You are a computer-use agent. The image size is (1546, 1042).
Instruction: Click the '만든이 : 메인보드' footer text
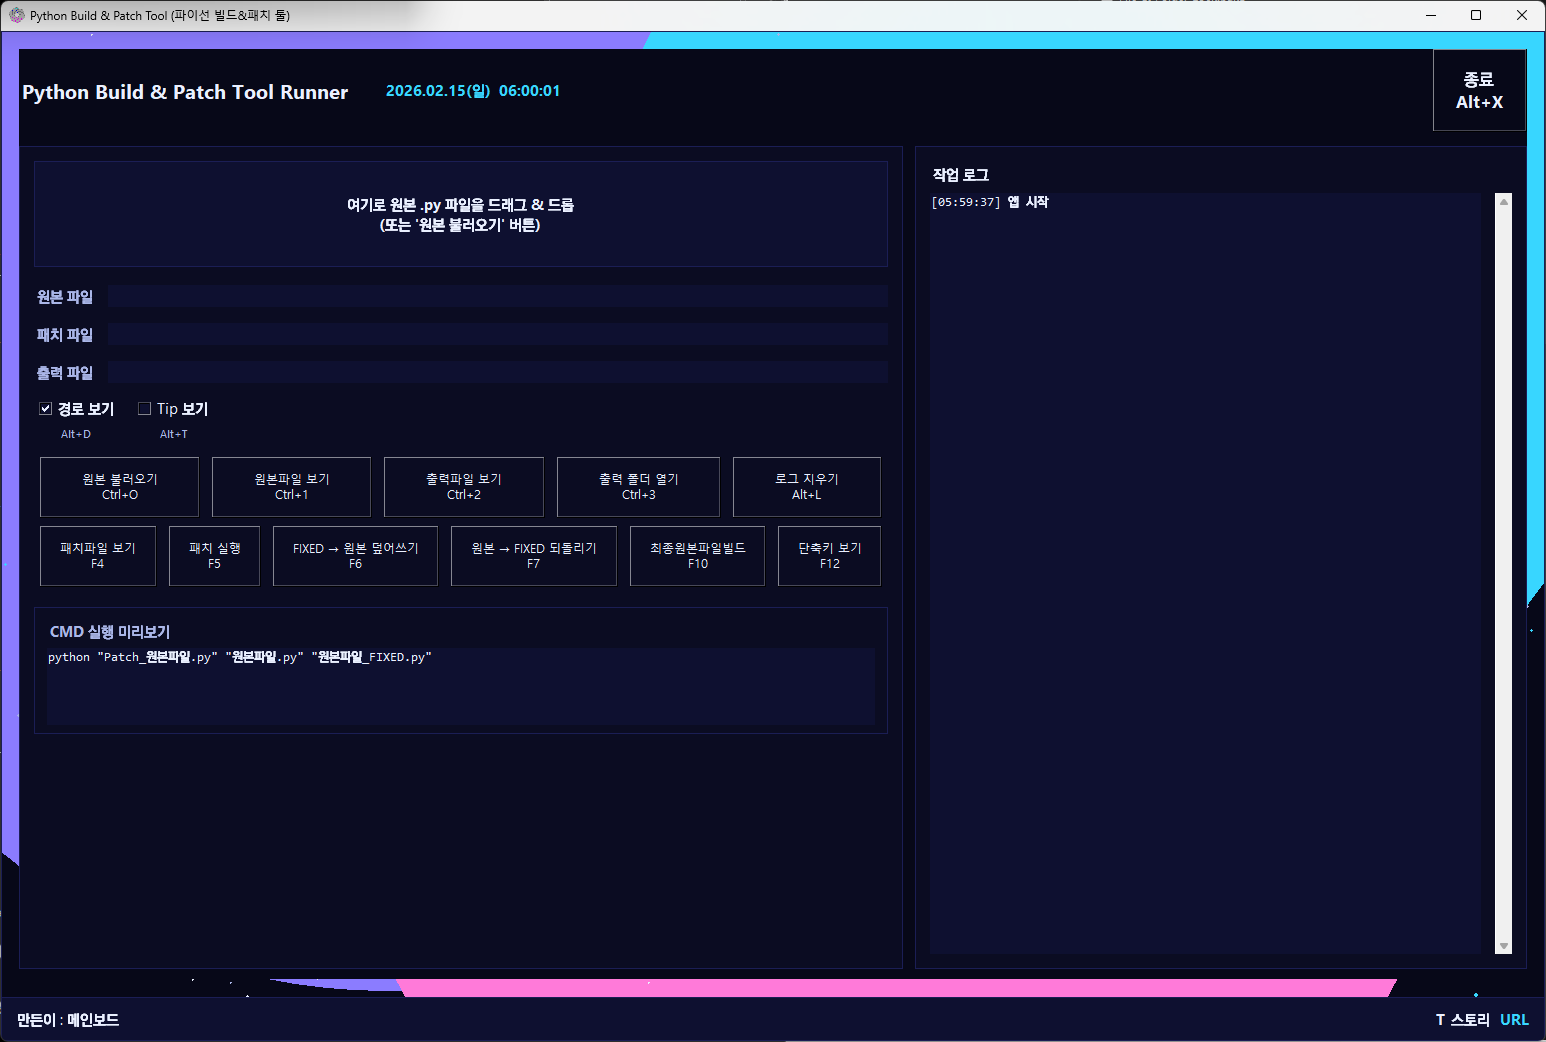[x=68, y=1020]
